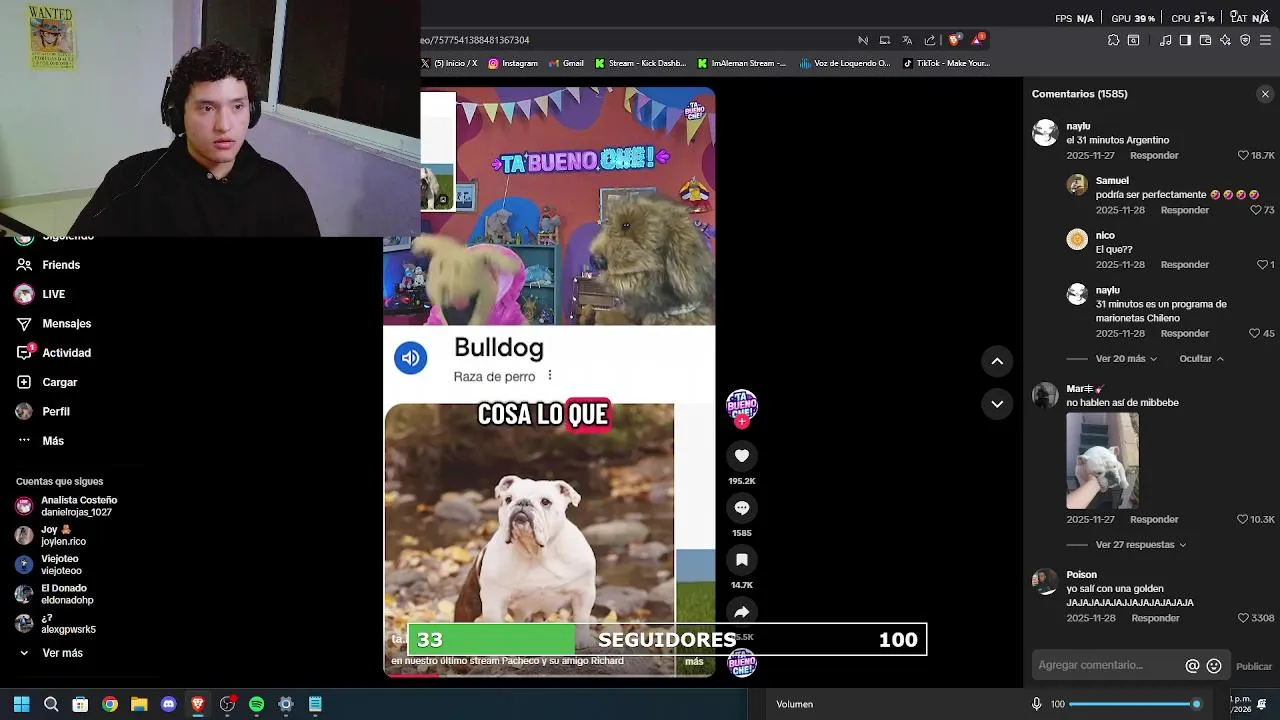Click Responder under Poison's comment
The height and width of the screenshot is (720, 1280).
coord(1155,618)
